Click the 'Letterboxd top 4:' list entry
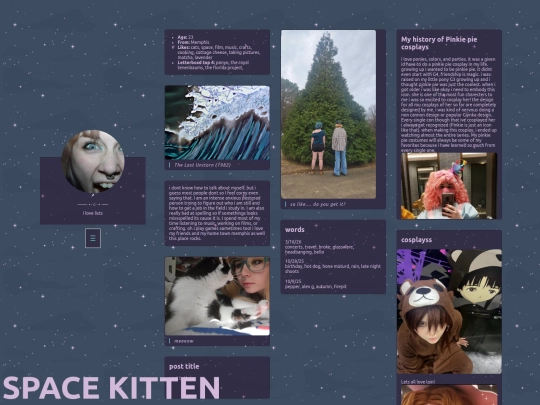 point(213,65)
